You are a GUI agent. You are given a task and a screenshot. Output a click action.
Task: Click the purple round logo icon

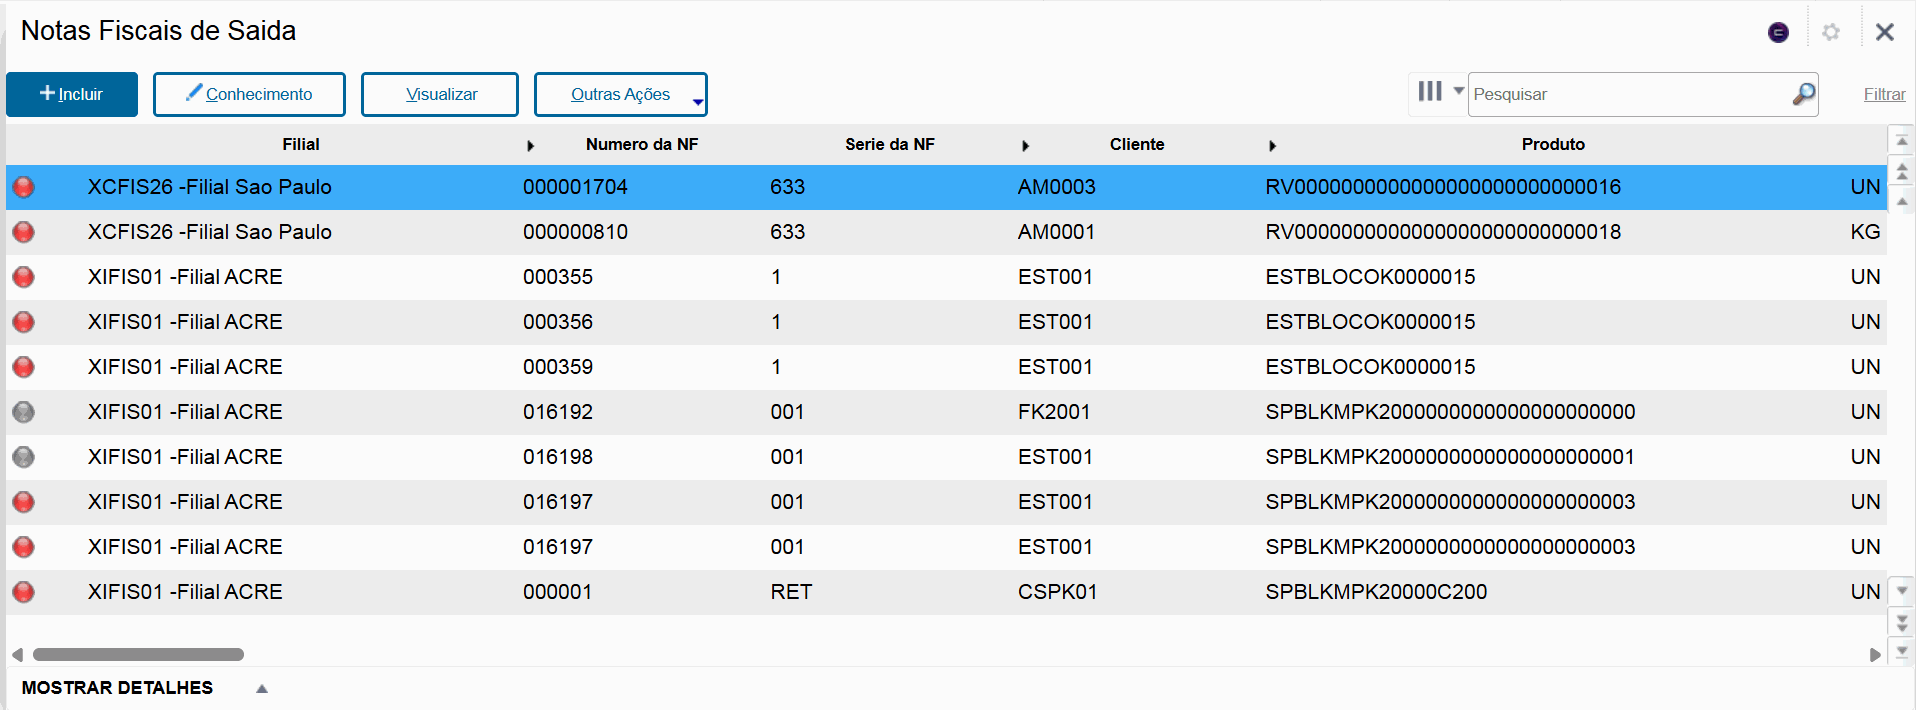1778,32
